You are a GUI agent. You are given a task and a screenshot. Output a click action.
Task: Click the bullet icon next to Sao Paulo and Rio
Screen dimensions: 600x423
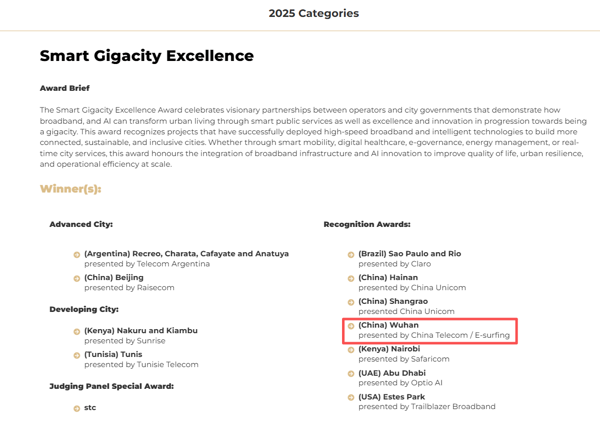point(351,254)
